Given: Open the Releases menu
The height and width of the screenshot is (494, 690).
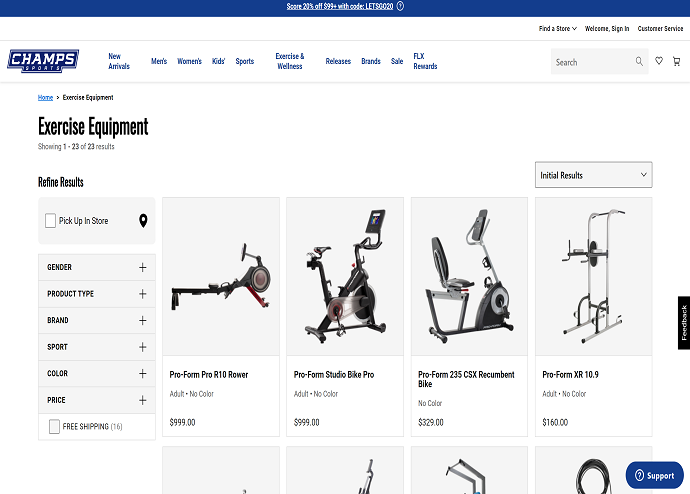Looking at the screenshot, I should [x=338, y=61].
